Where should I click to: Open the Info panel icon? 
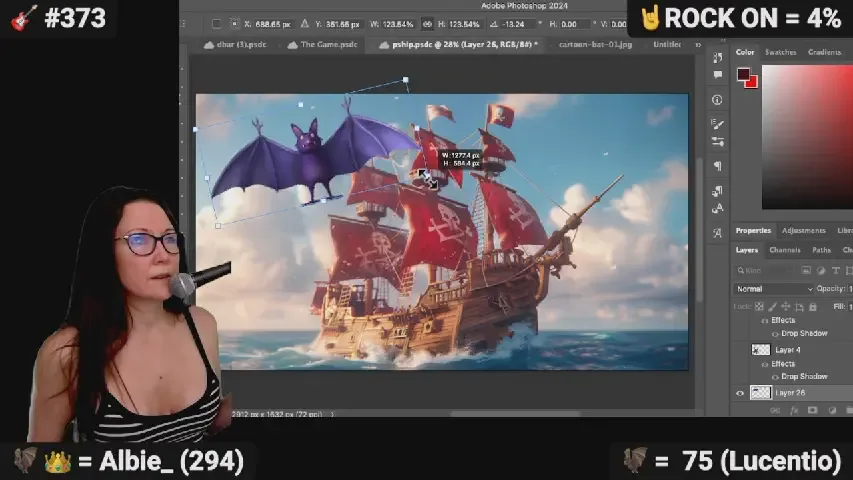point(717,100)
